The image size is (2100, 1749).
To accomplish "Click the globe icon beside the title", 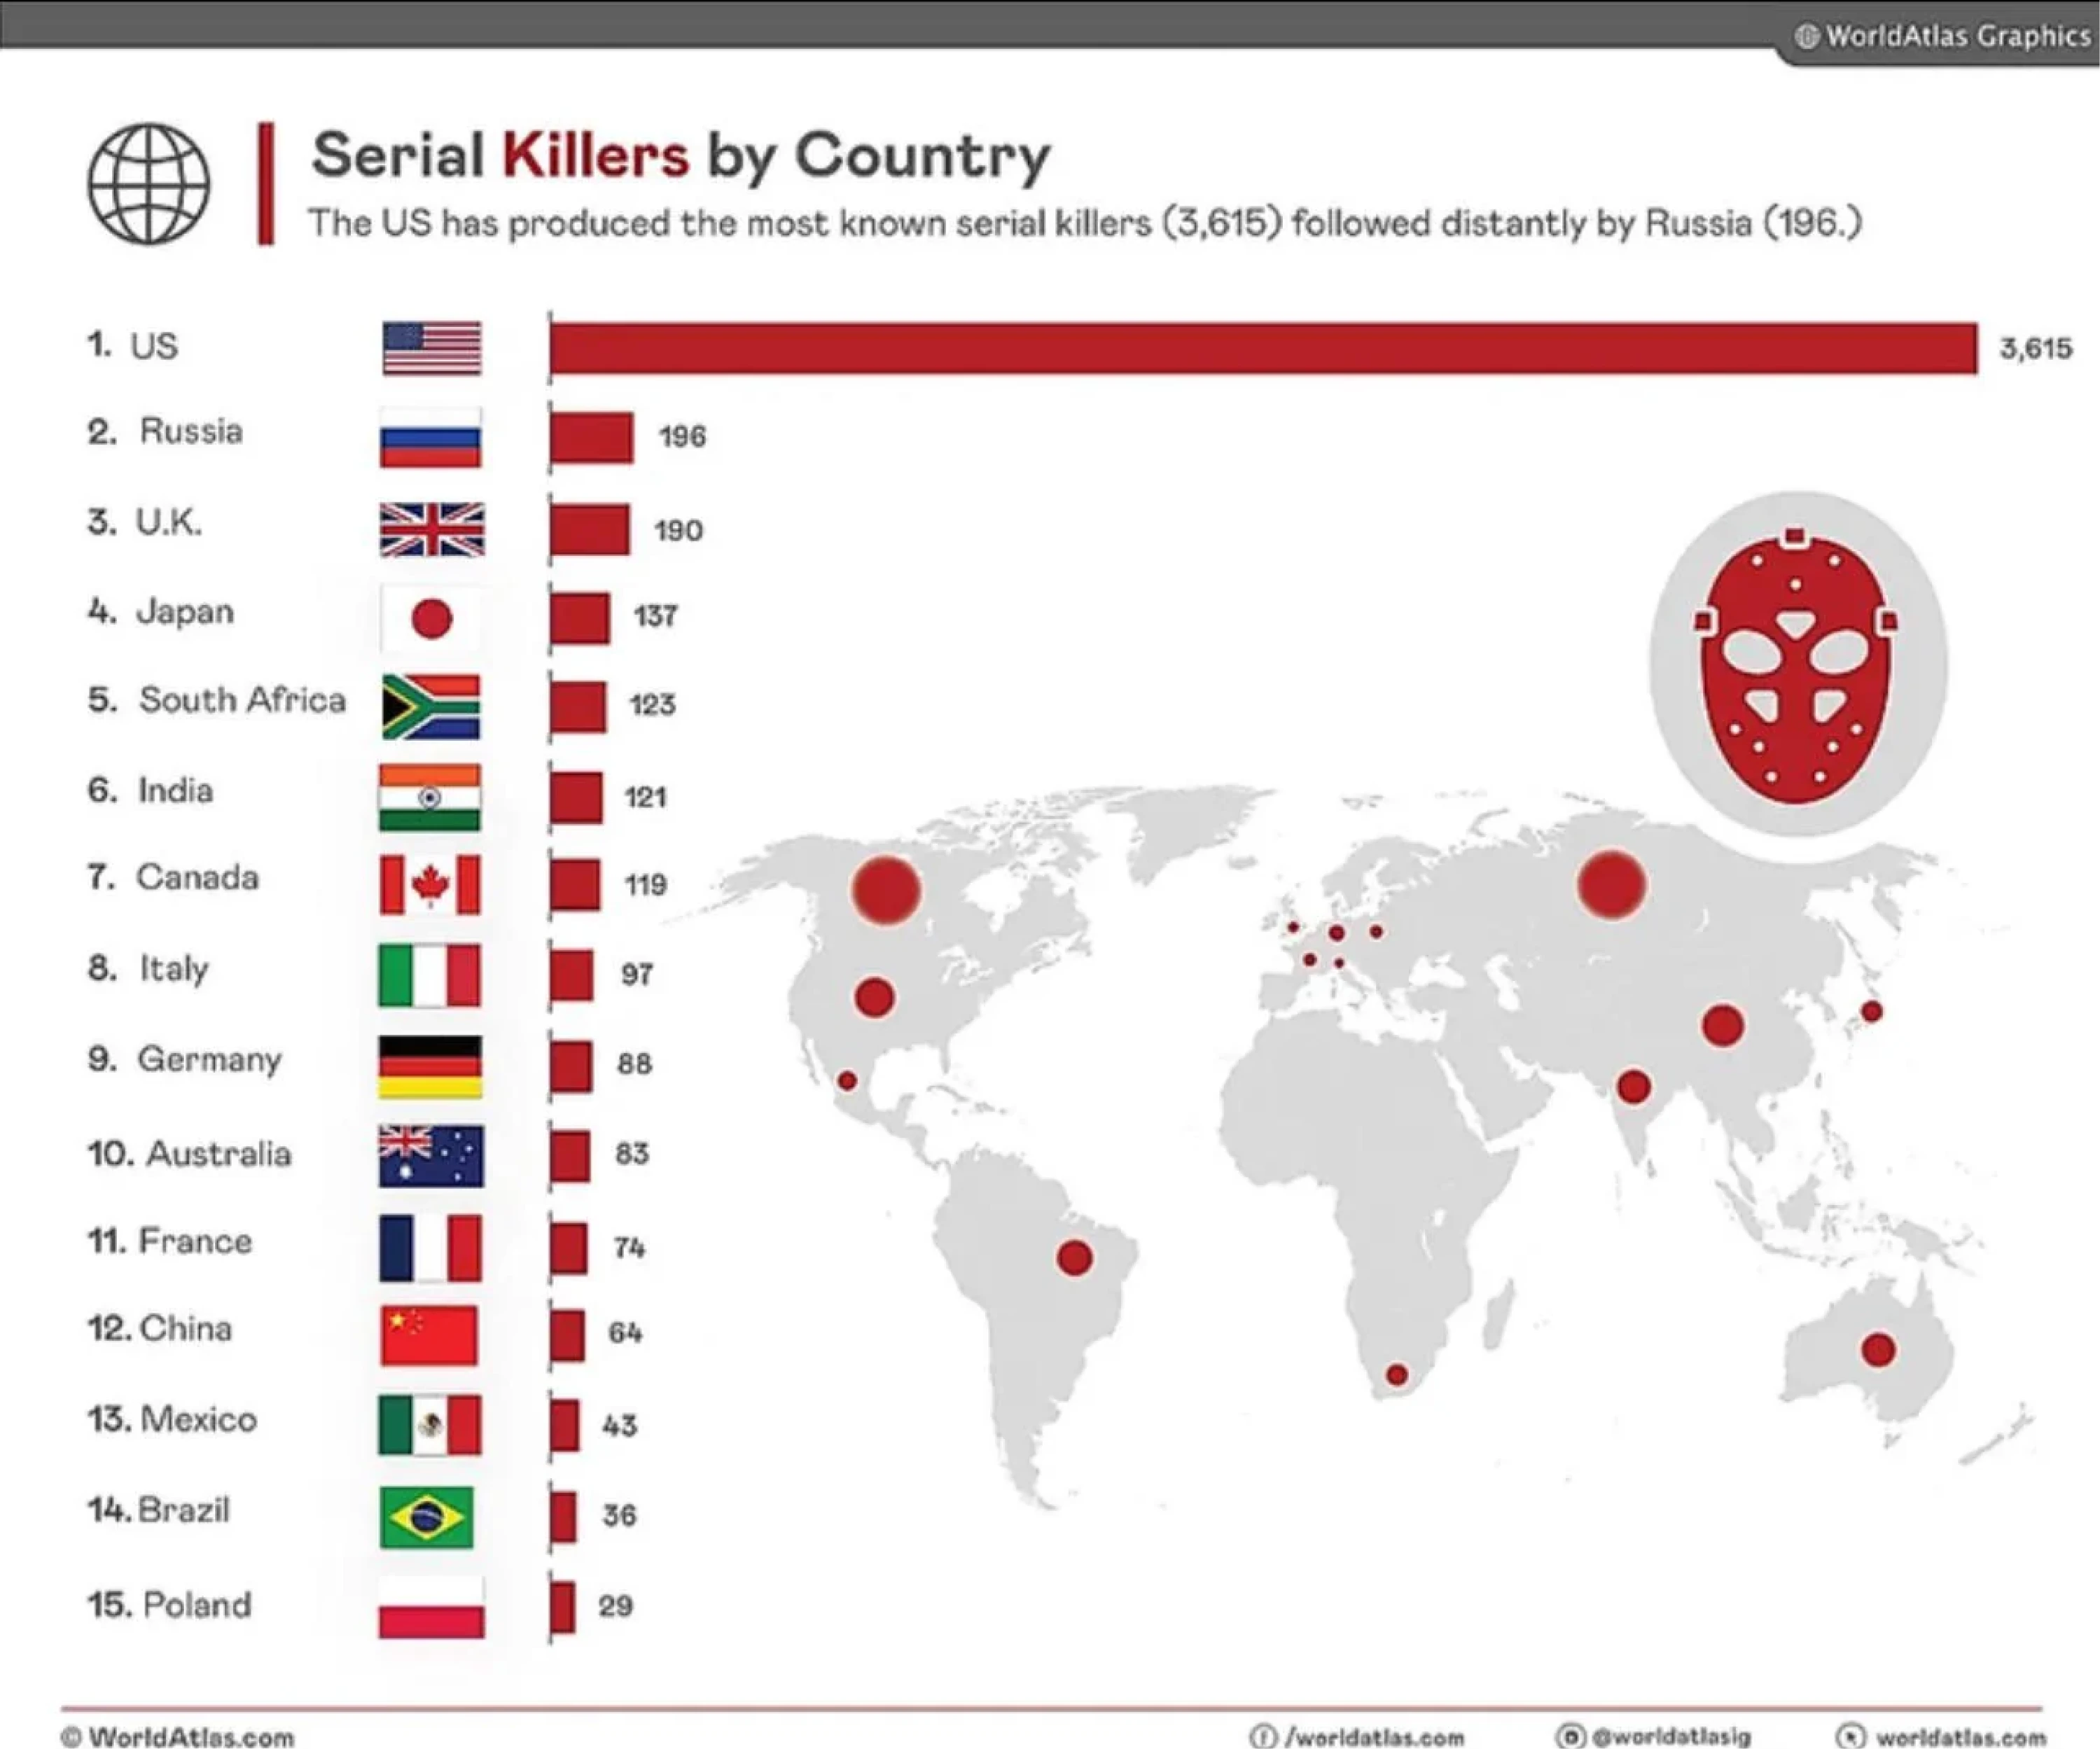I will click(x=148, y=183).
